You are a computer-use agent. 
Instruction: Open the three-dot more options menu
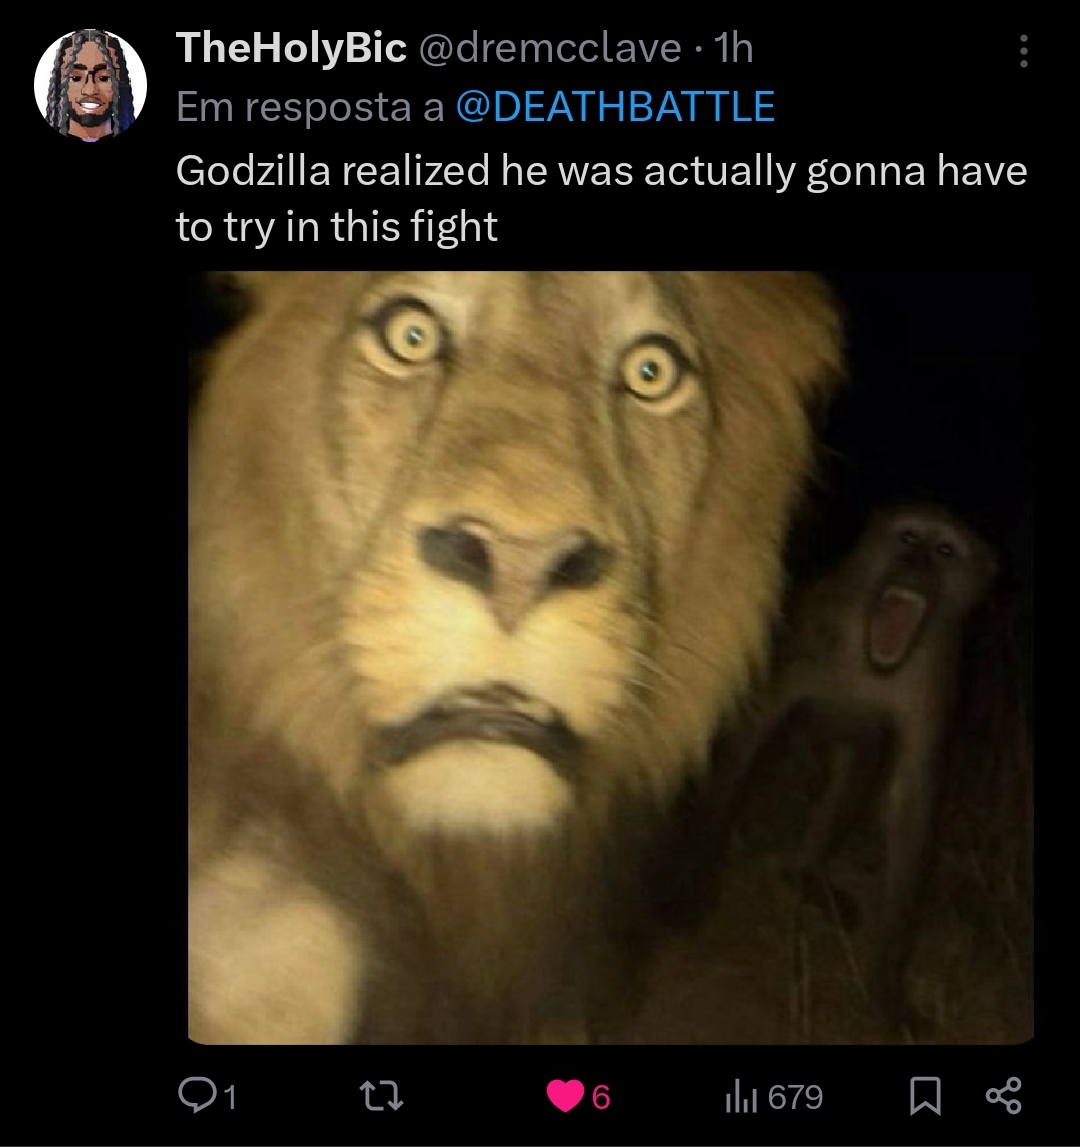coord(1024,50)
